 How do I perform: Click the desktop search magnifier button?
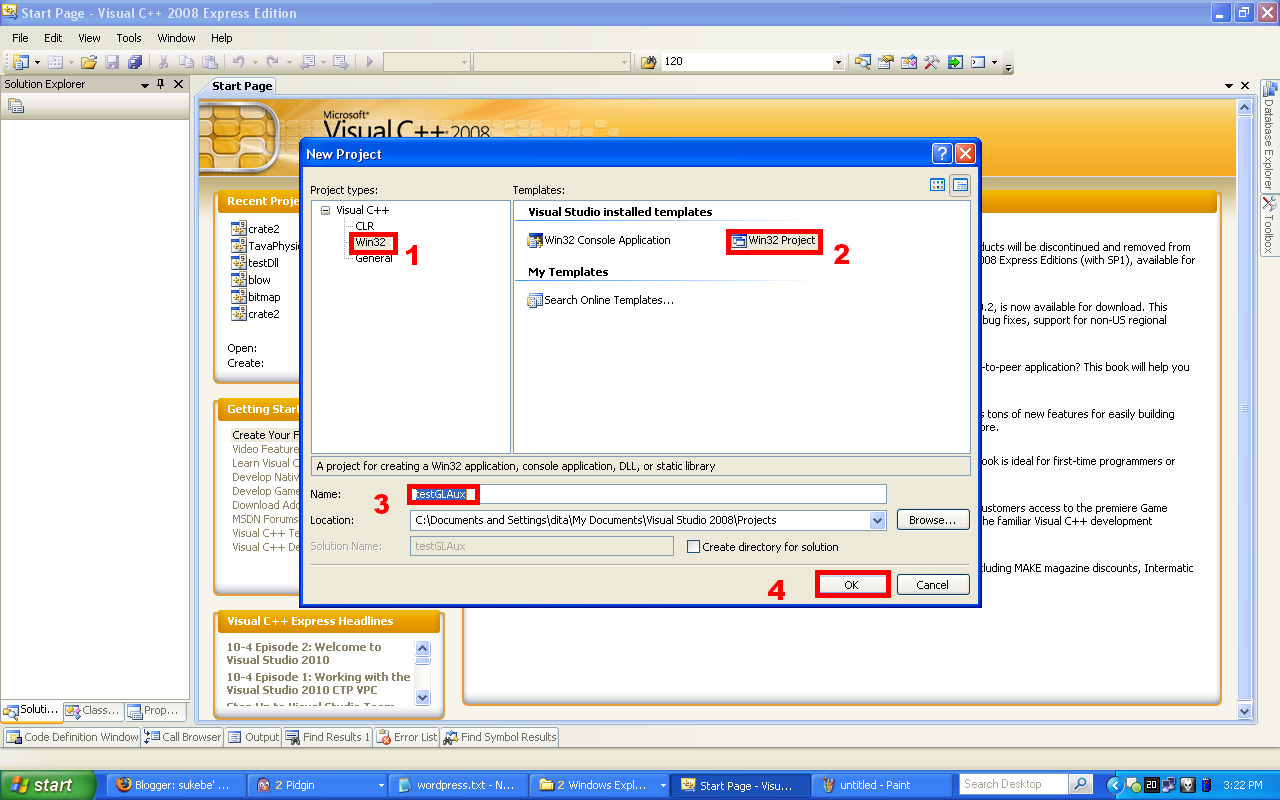(1081, 784)
